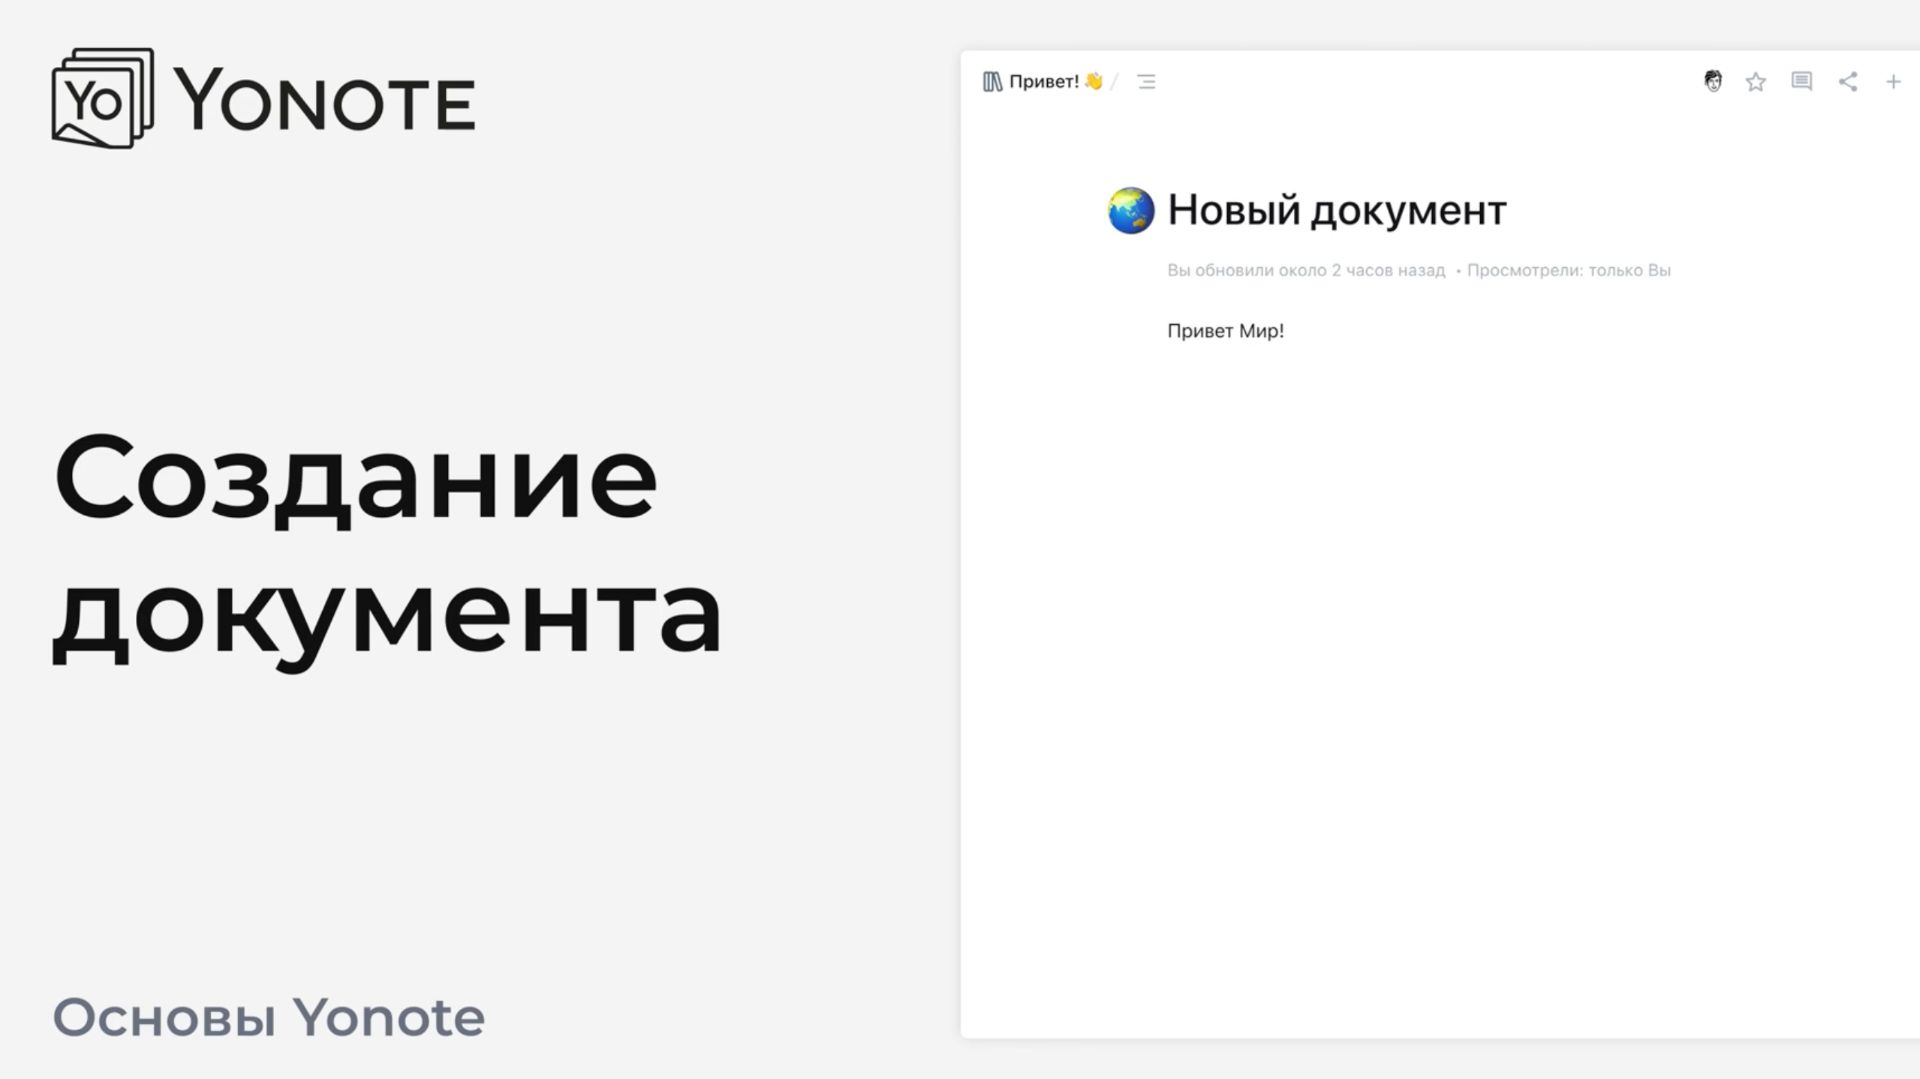The image size is (1920, 1079).
Task: Click the title Новый документ
Action: (1337, 210)
